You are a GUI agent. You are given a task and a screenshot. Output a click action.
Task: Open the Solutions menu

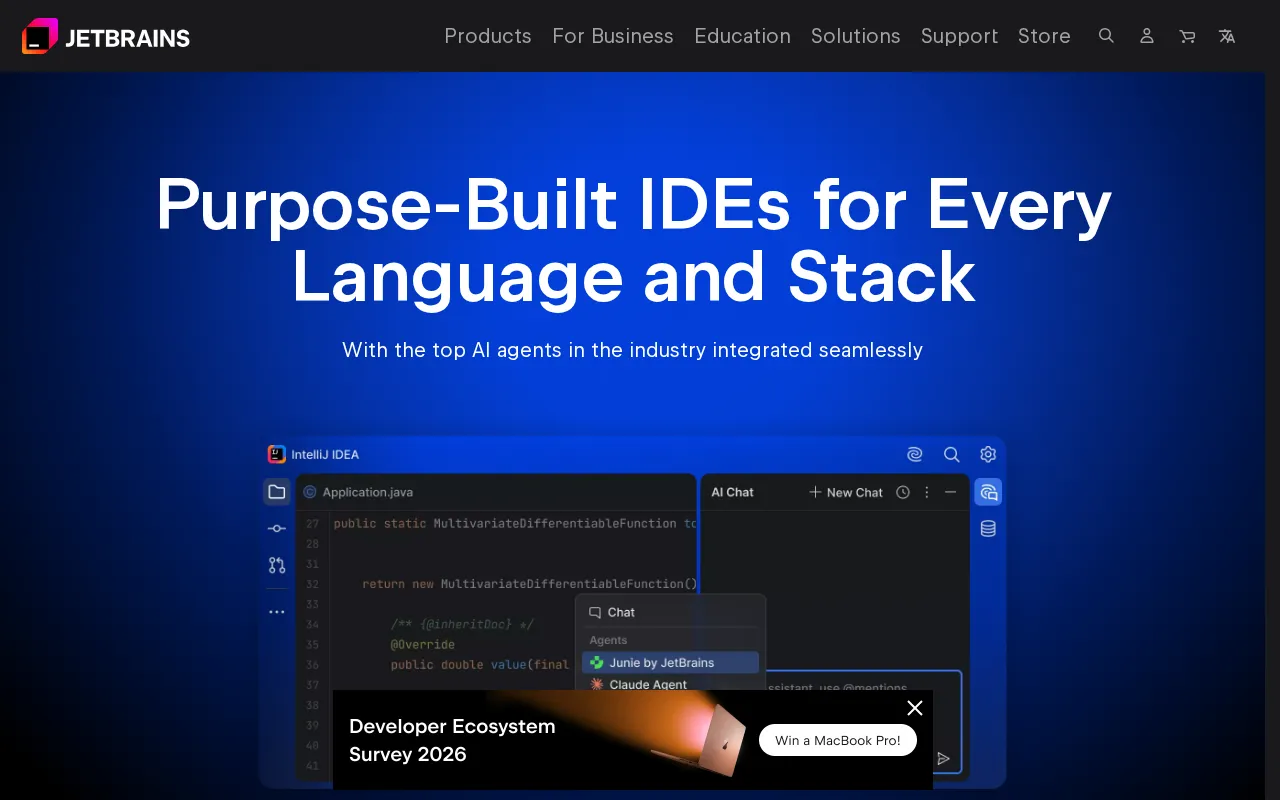[855, 36]
